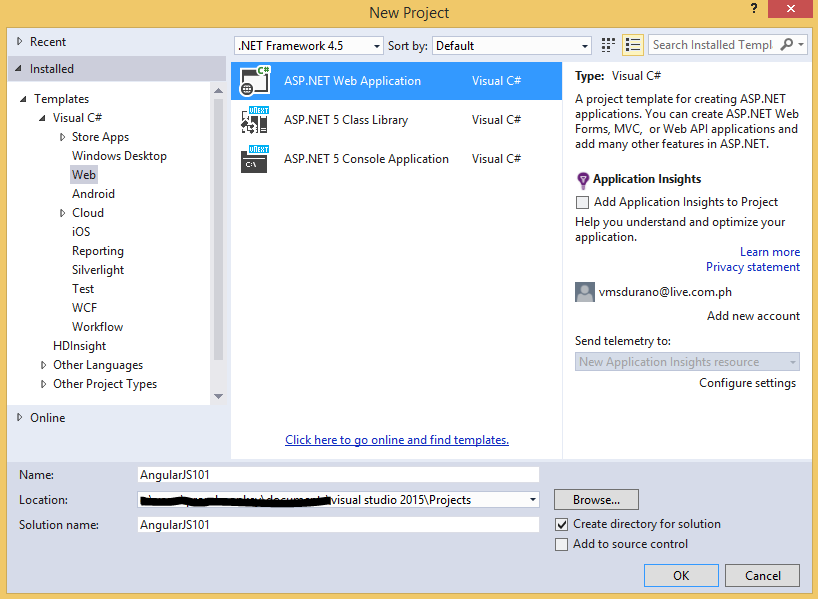
Task: Click the search magnifier icon
Action: (x=786, y=45)
